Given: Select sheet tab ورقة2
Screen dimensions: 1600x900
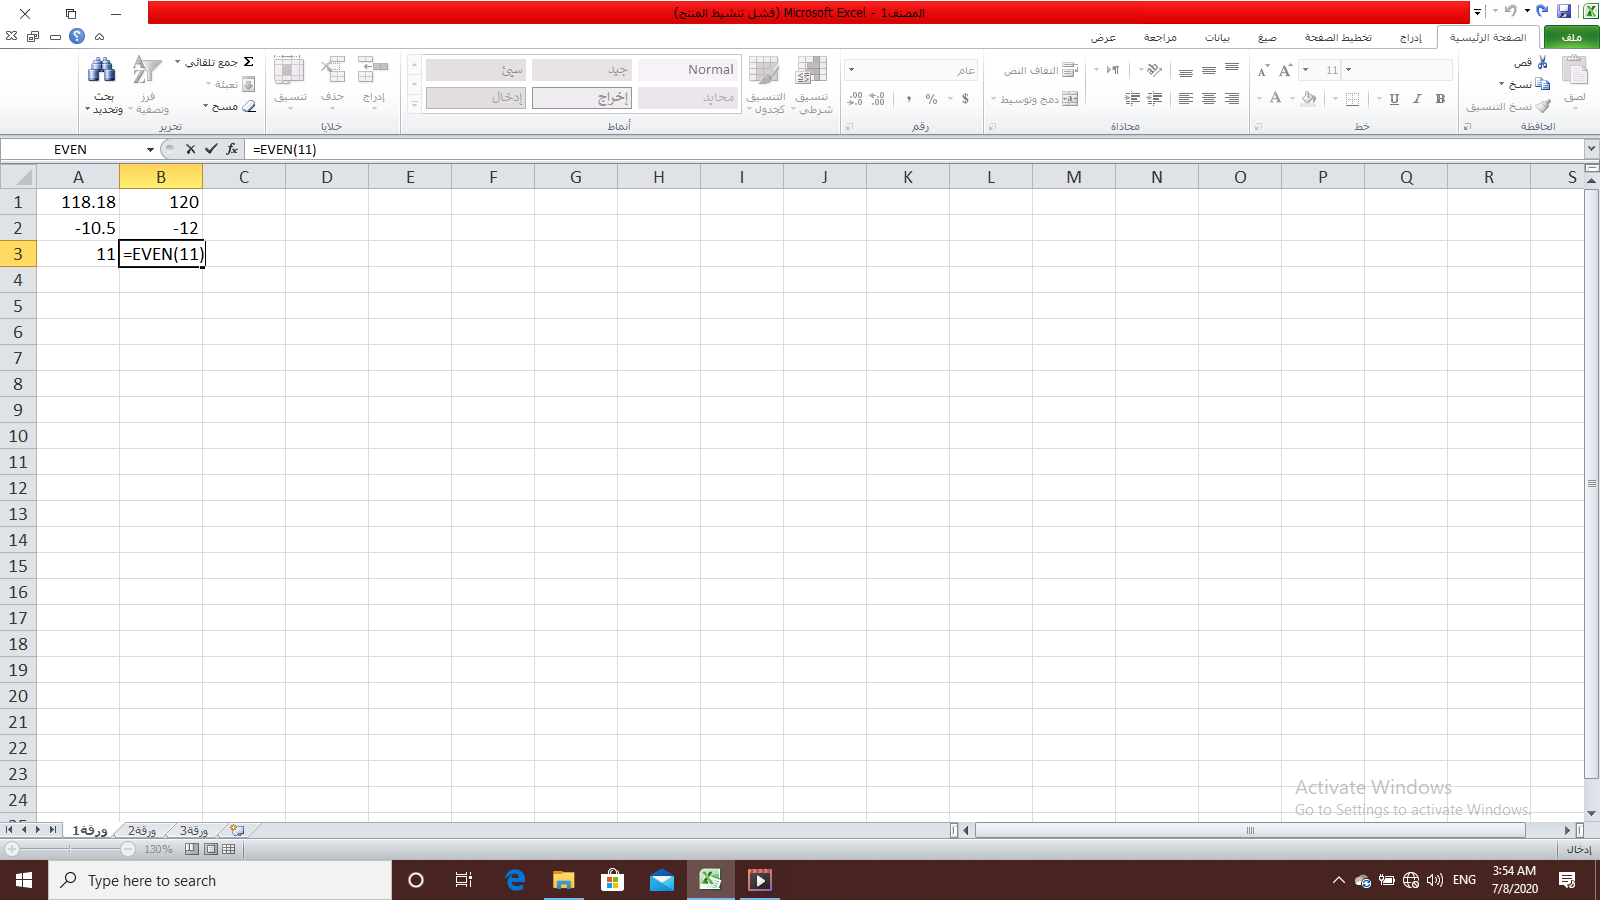Looking at the screenshot, I should click(x=142, y=830).
